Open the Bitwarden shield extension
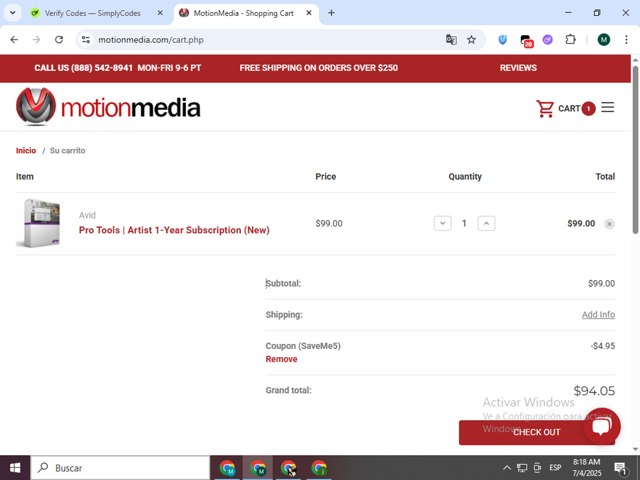The height and width of the screenshot is (480, 640). pos(502,40)
